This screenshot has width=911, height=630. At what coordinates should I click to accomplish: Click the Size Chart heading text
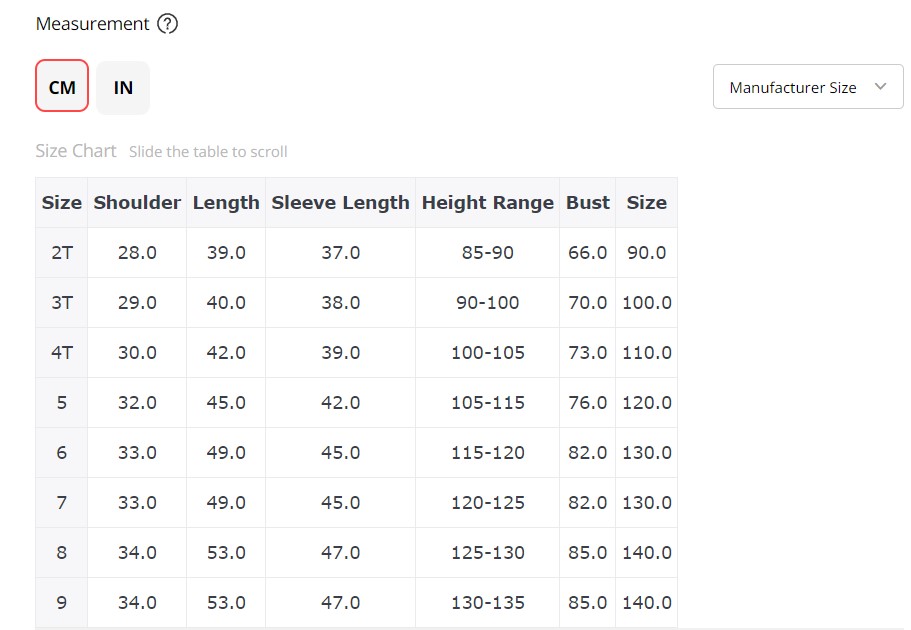(x=76, y=151)
